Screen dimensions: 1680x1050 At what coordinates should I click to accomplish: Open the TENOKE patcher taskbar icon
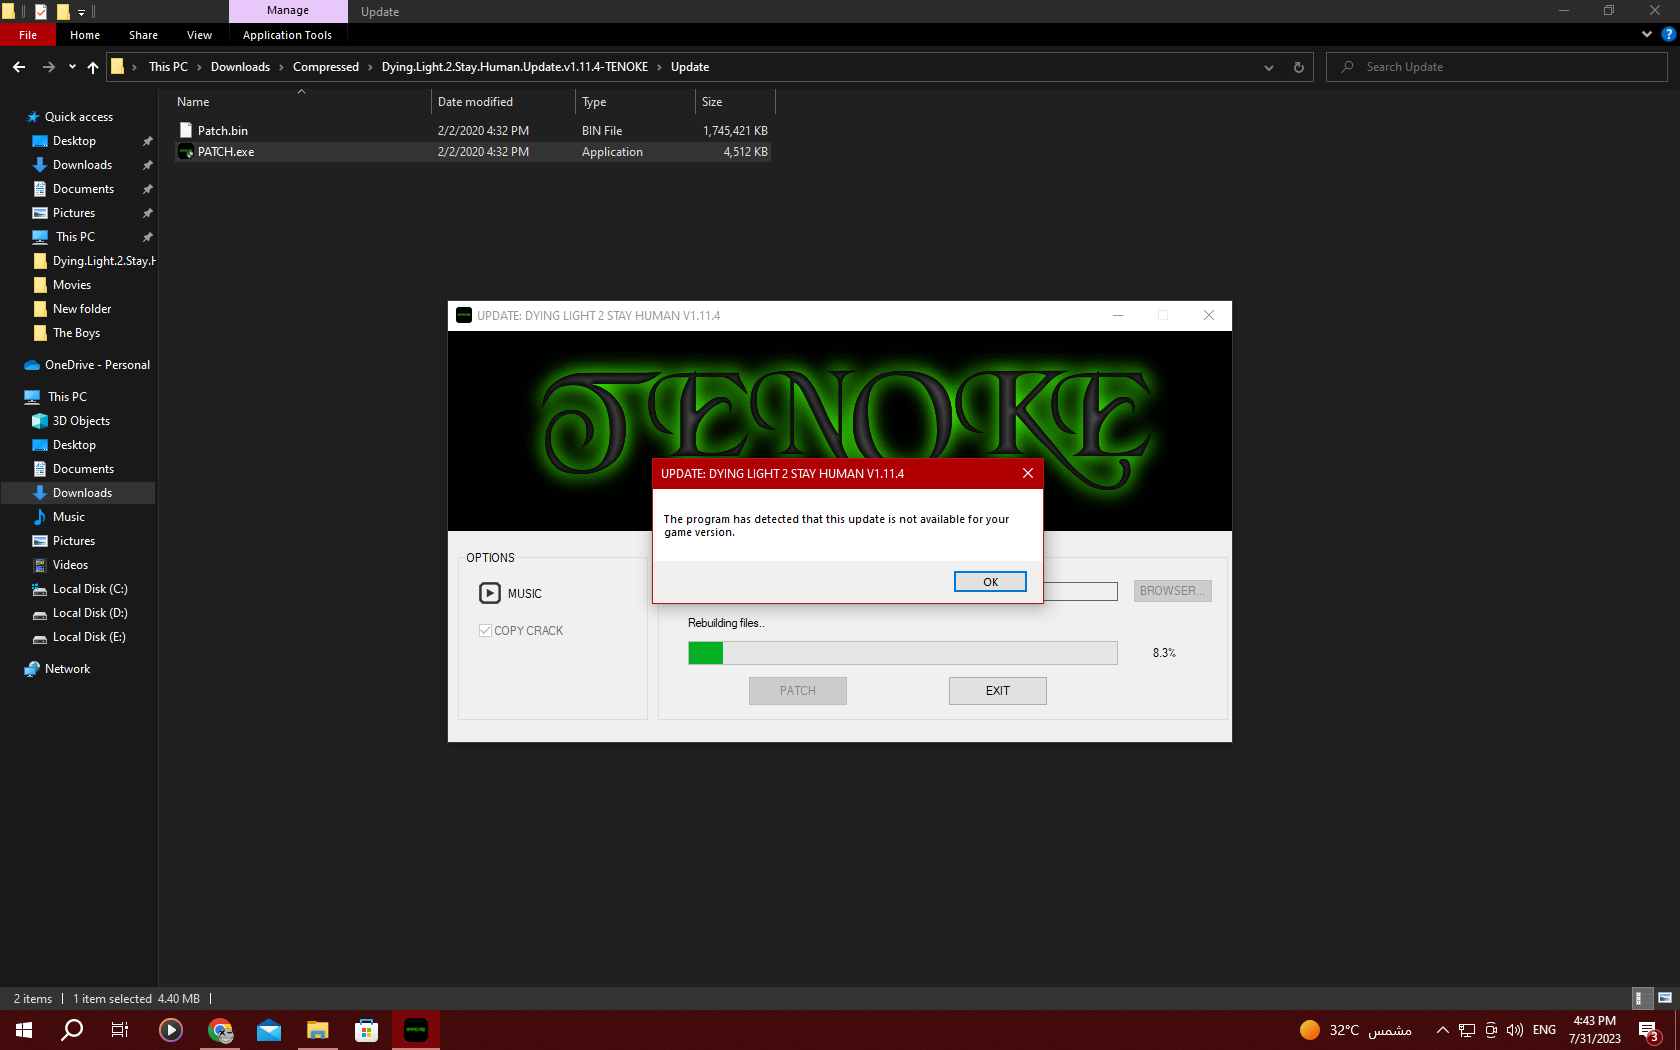(416, 1030)
